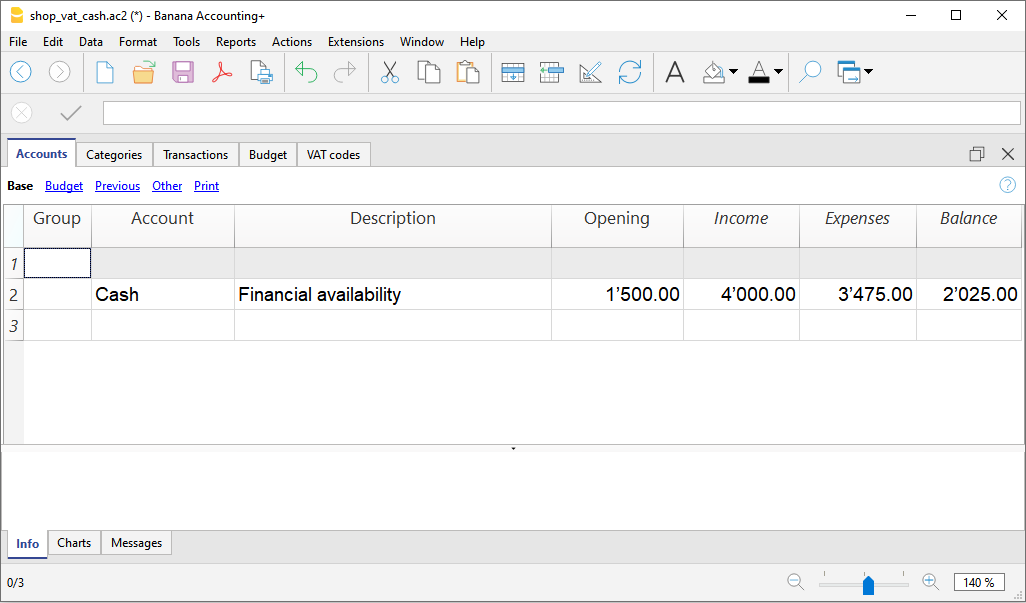
Task: Undo the last change
Action: pyautogui.click(x=306, y=72)
